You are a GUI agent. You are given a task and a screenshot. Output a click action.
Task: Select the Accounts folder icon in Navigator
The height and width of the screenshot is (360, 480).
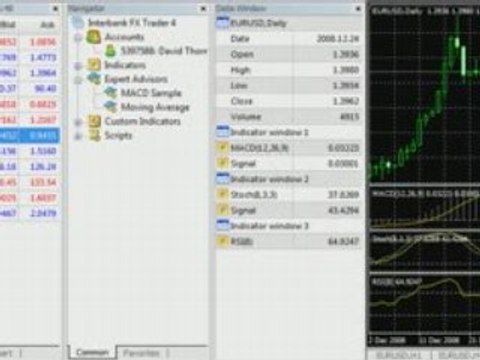pyautogui.click(x=94, y=37)
